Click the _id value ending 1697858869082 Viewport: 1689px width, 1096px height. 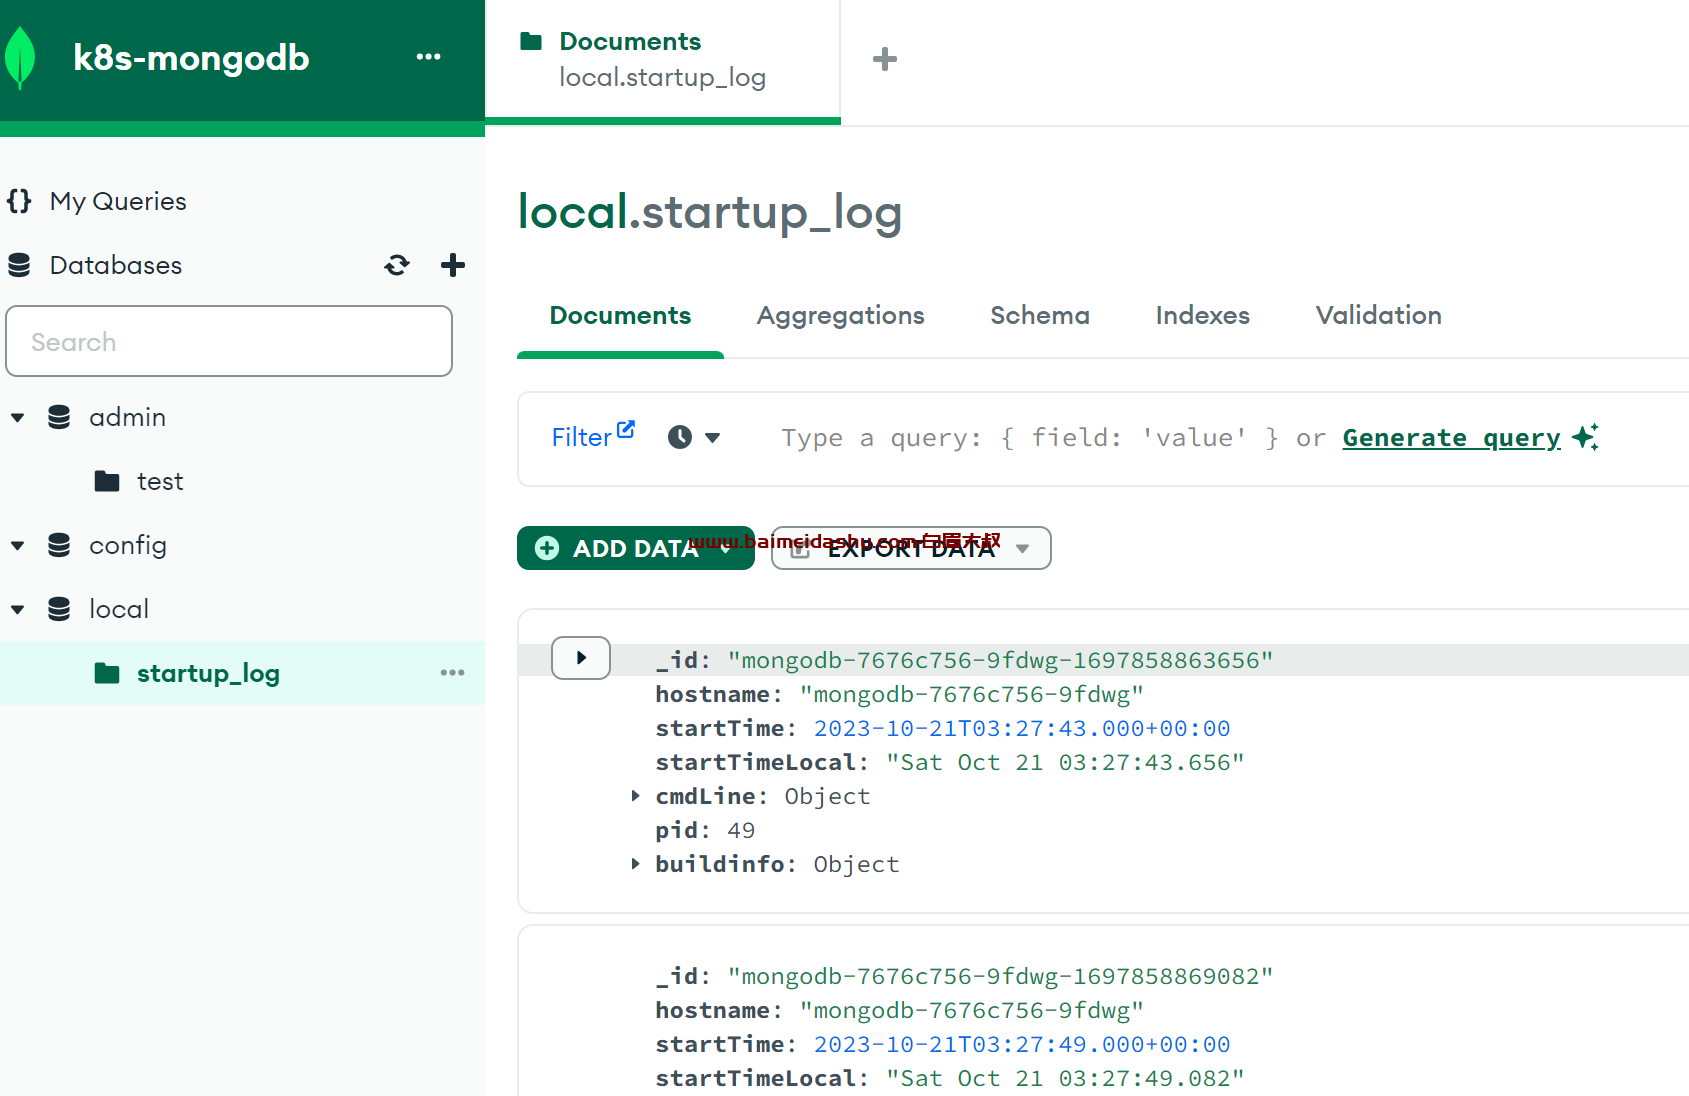point(1000,976)
